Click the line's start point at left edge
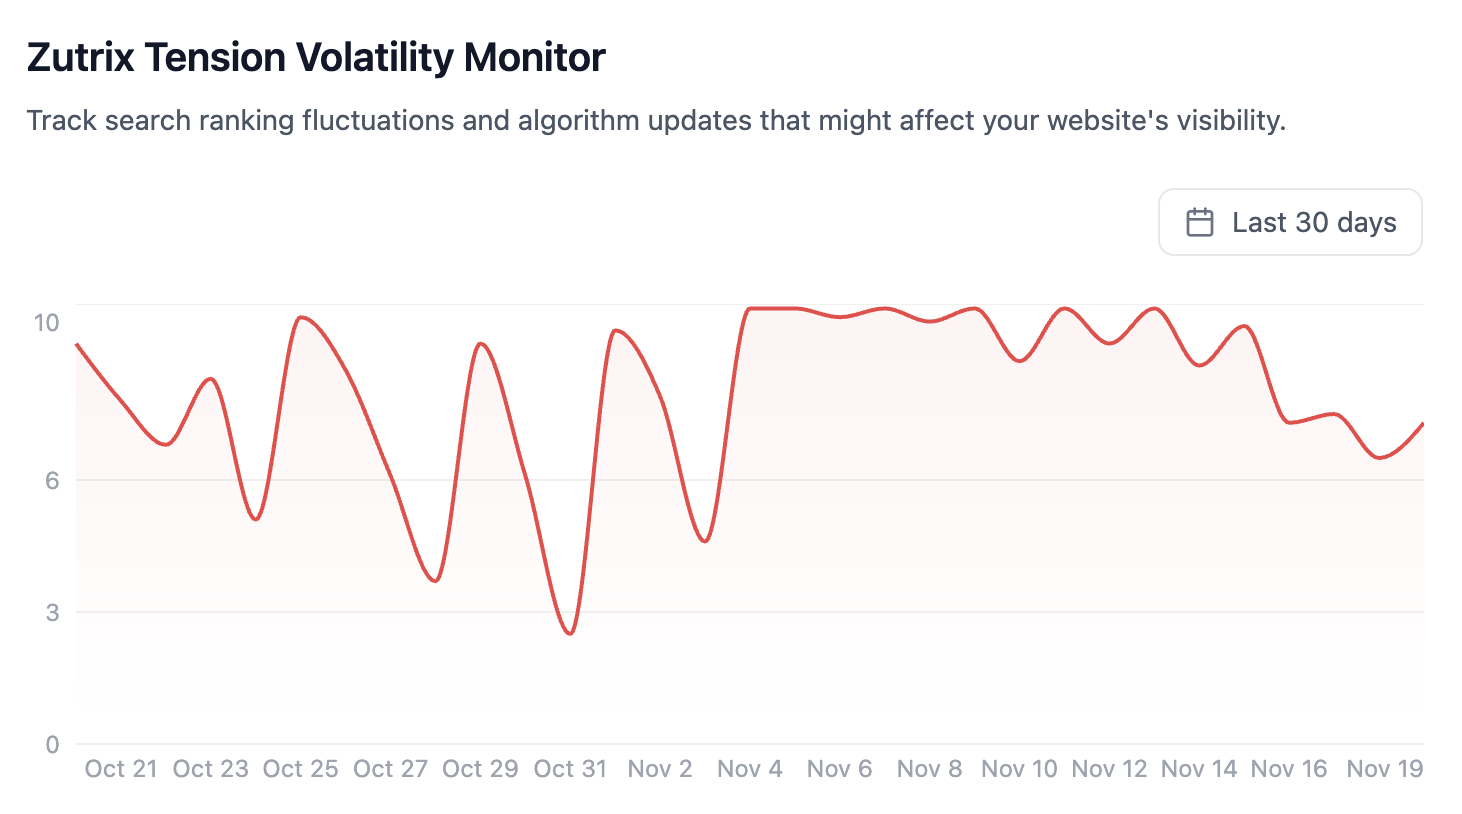 77,344
